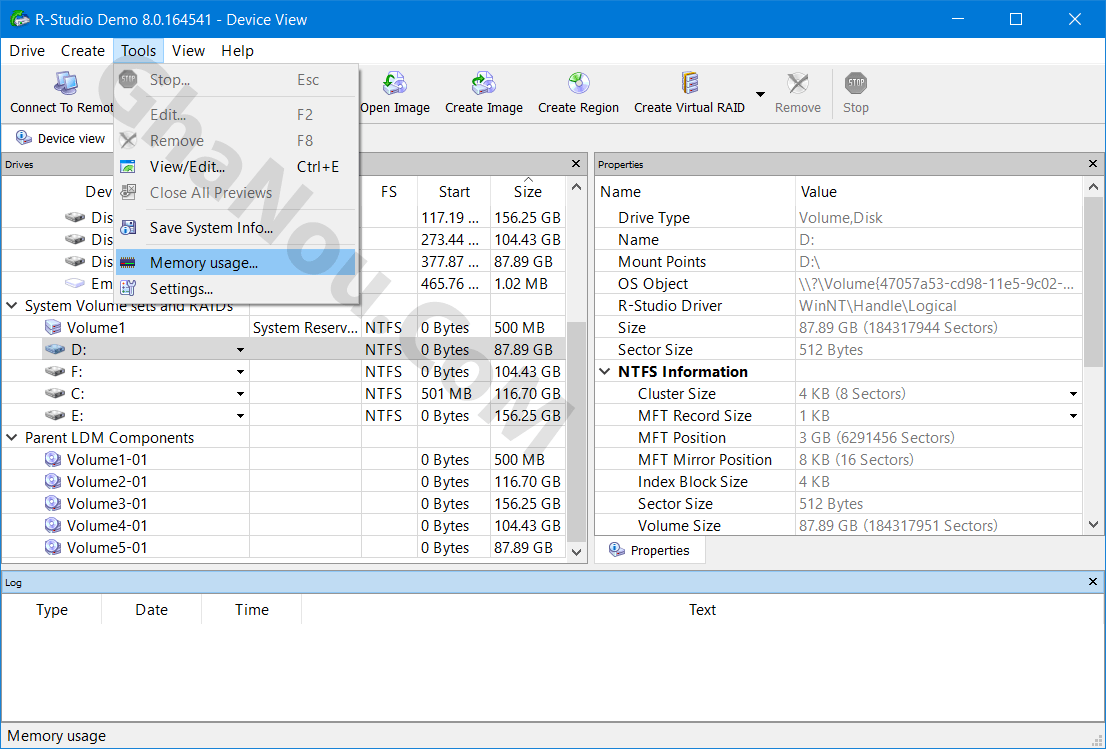Open dropdown arrow next to Create Virtual RAID
The image size is (1106, 749).
[x=760, y=94]
